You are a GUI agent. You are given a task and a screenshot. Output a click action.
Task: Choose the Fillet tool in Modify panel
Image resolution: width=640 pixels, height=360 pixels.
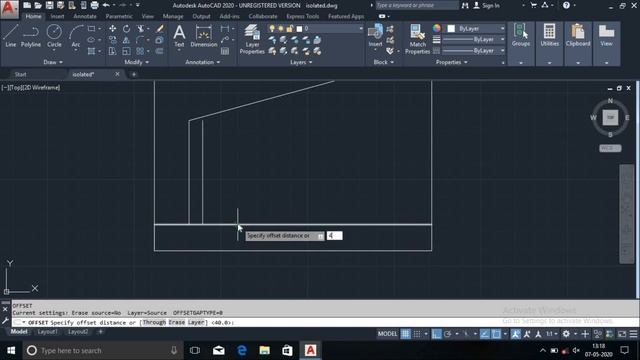coord(140,40)
